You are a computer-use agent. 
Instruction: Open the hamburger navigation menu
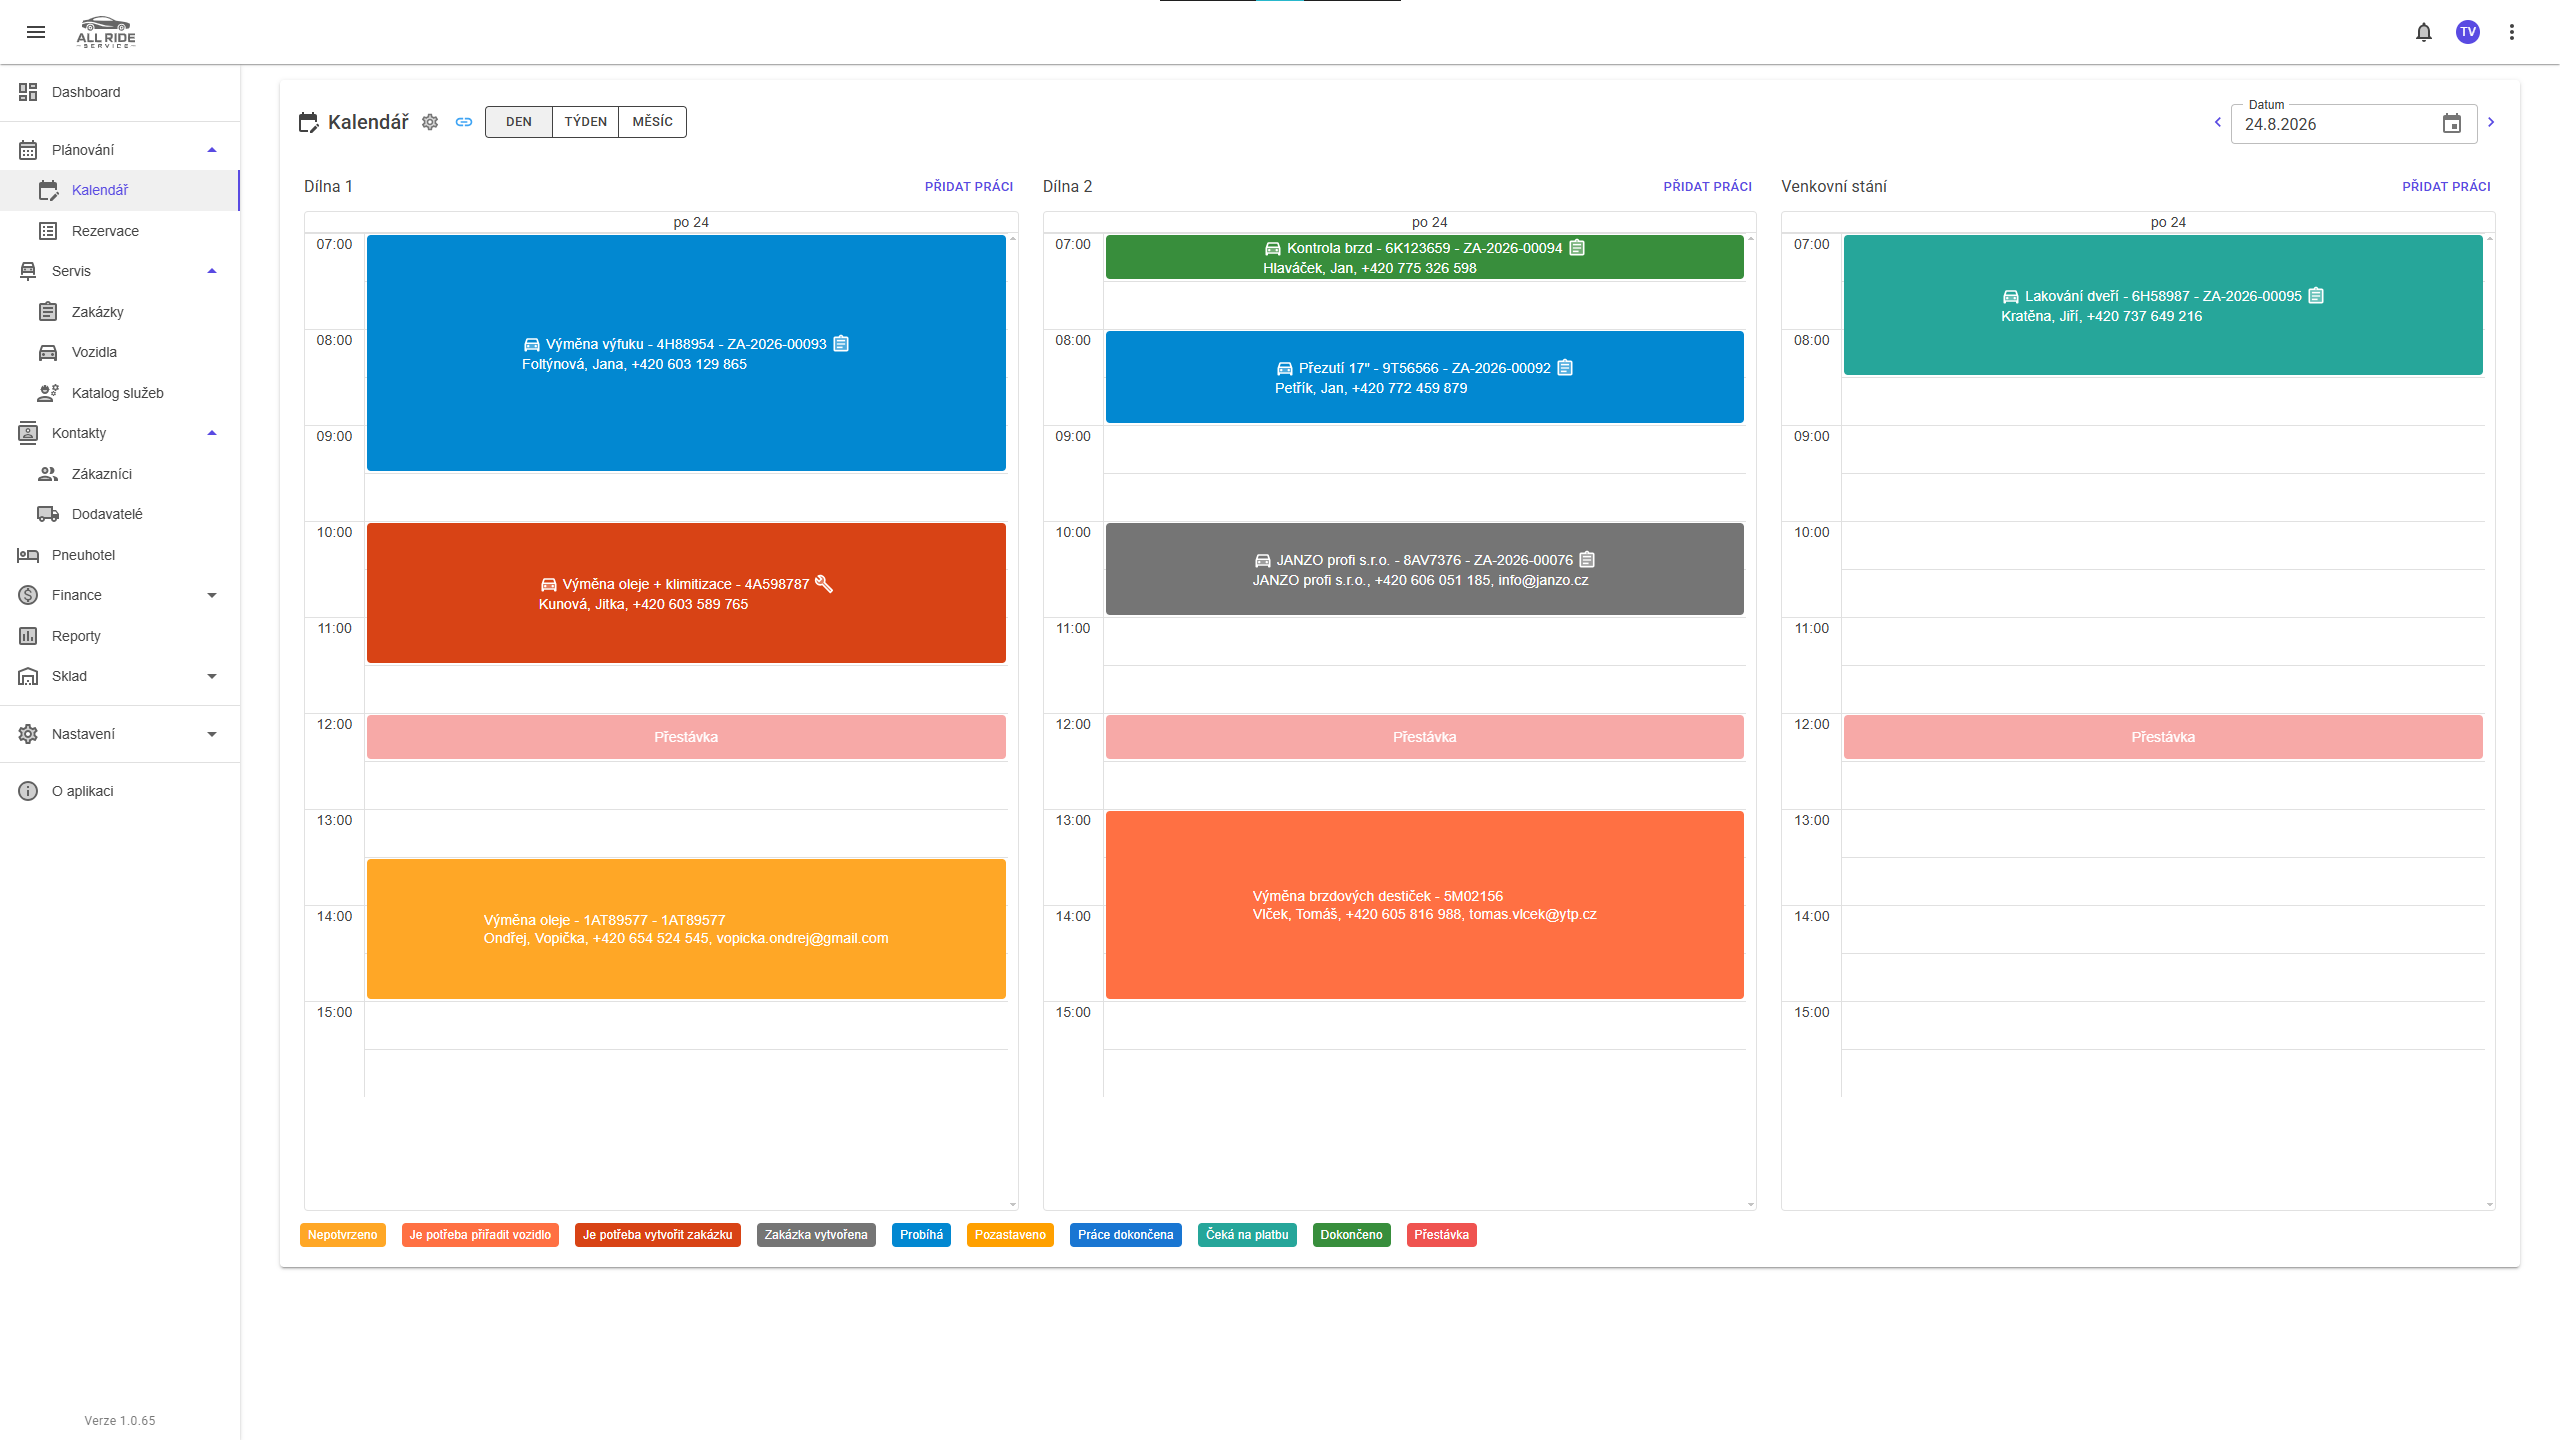pyautogui.click(x=36, y=32)
